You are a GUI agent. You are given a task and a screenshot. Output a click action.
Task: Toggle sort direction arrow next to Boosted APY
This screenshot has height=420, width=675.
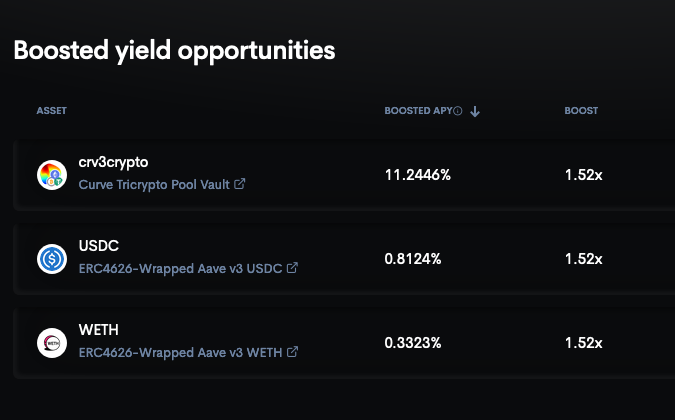coord(475,111)
